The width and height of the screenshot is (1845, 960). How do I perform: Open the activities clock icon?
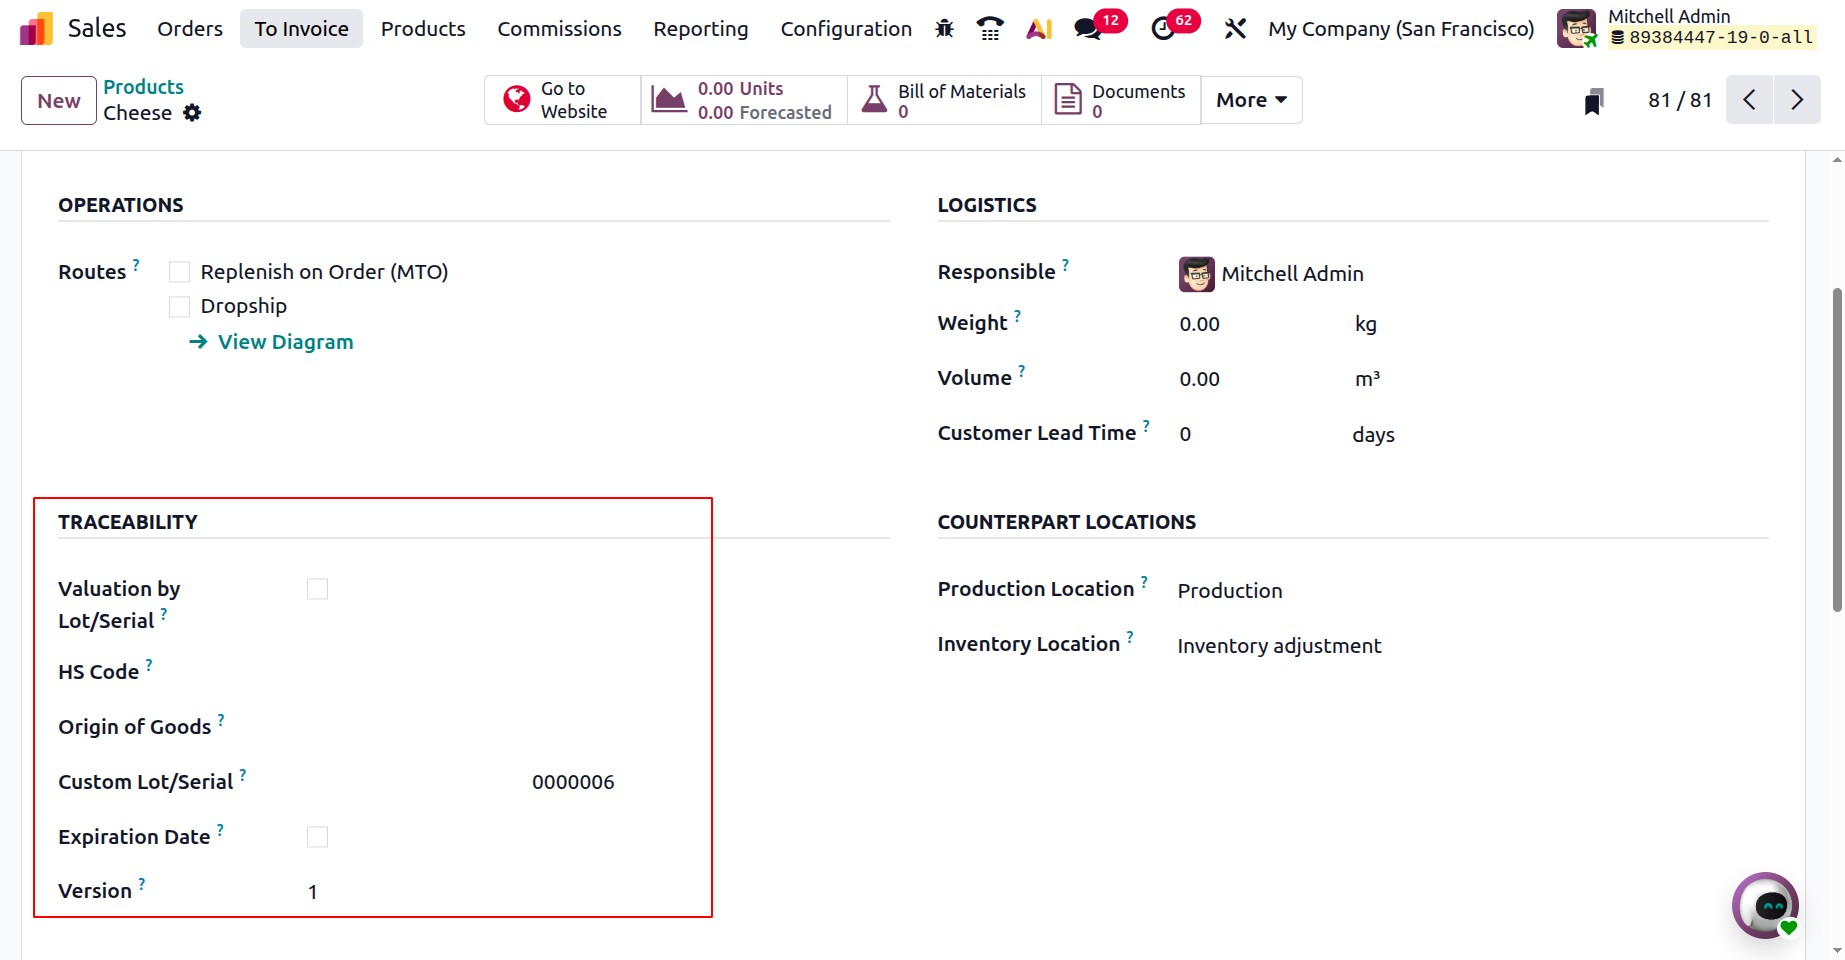click(1163, 29)
